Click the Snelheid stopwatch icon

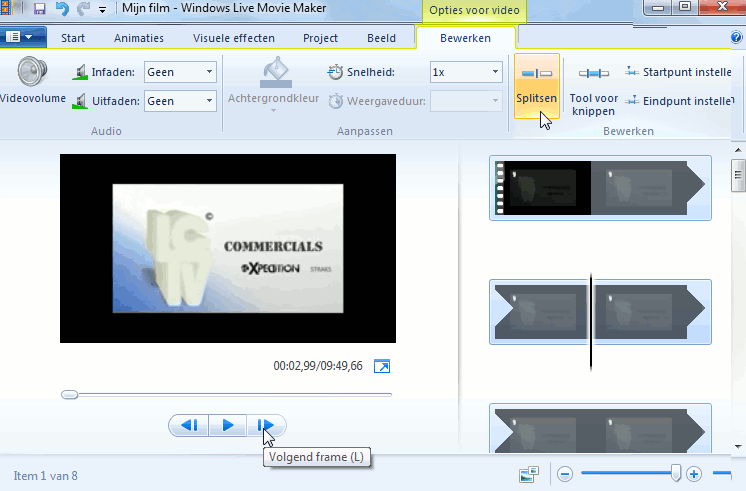(x=335, y=72)
